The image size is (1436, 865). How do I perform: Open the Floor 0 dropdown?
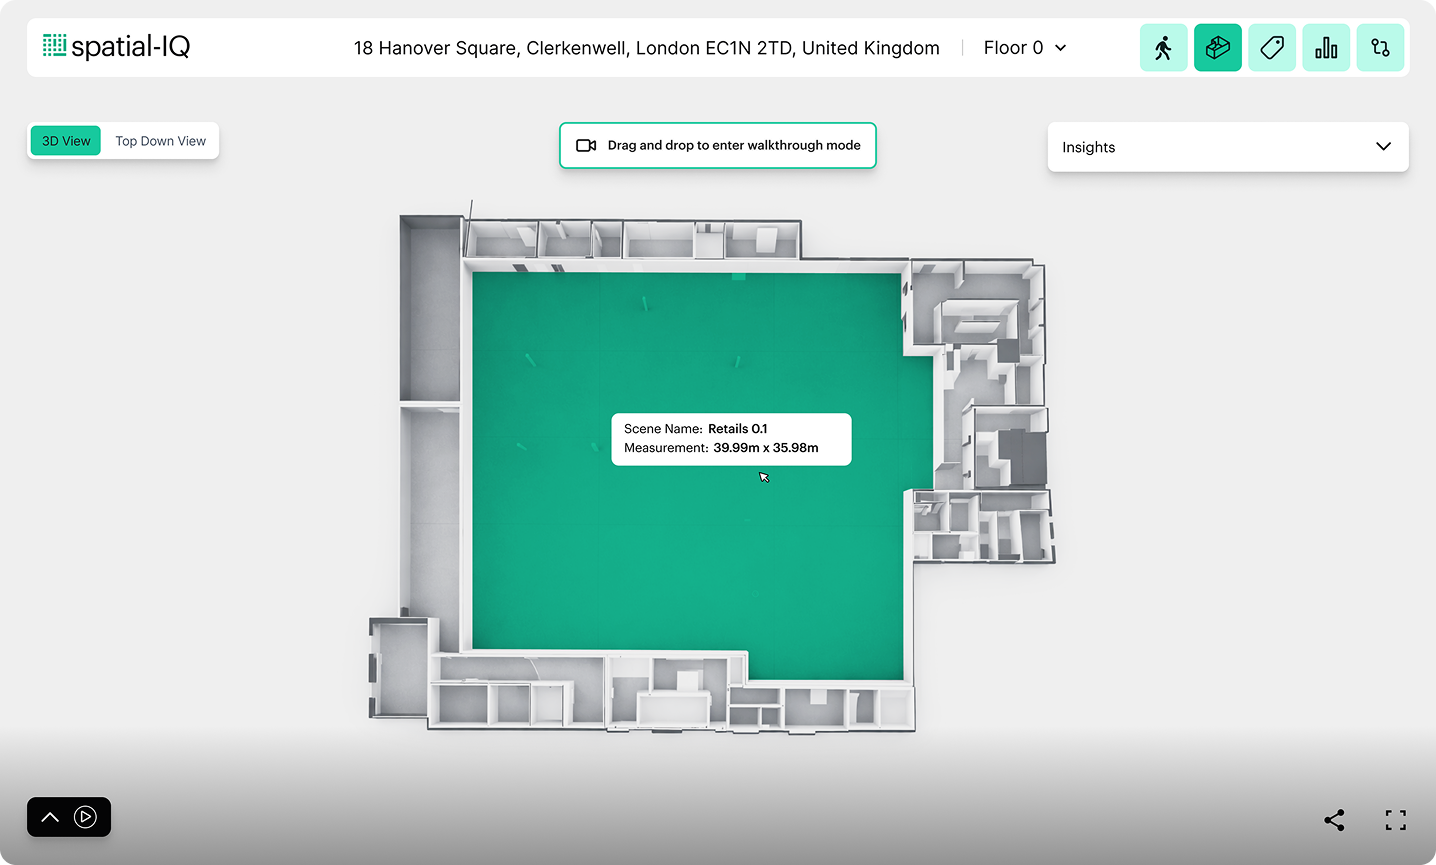tap(1024, 48)
